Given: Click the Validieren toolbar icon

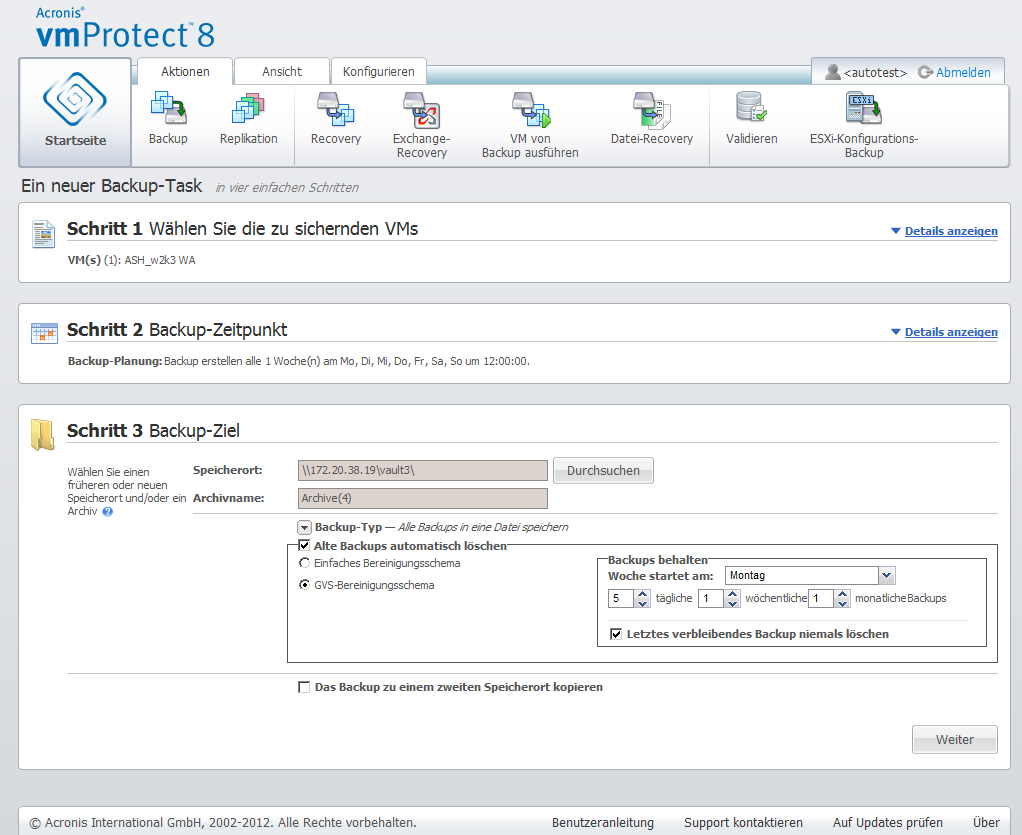Looking at the screenshot, I should click(751, 108).
